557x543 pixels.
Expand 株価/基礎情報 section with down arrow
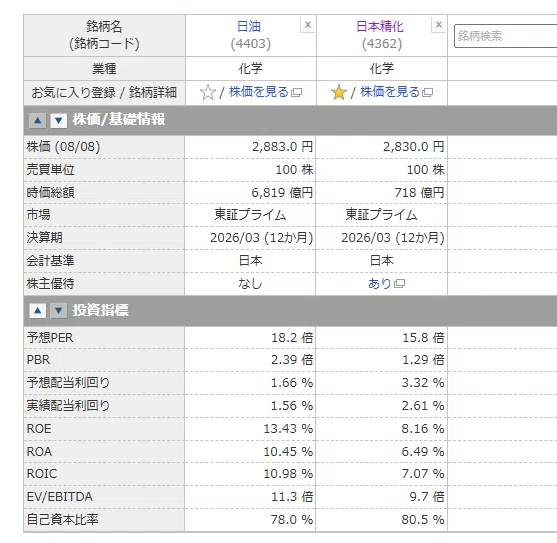point(59,120)
